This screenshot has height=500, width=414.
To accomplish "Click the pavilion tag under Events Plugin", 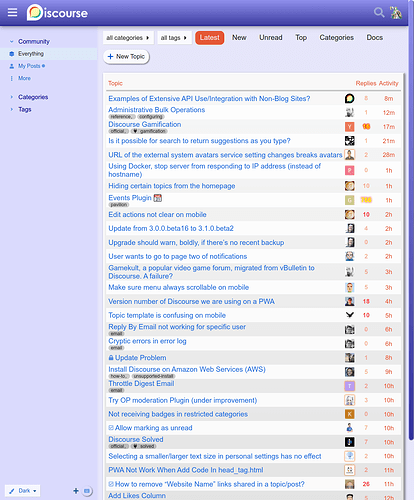I will pyautogui.click(x=119, y=205).
